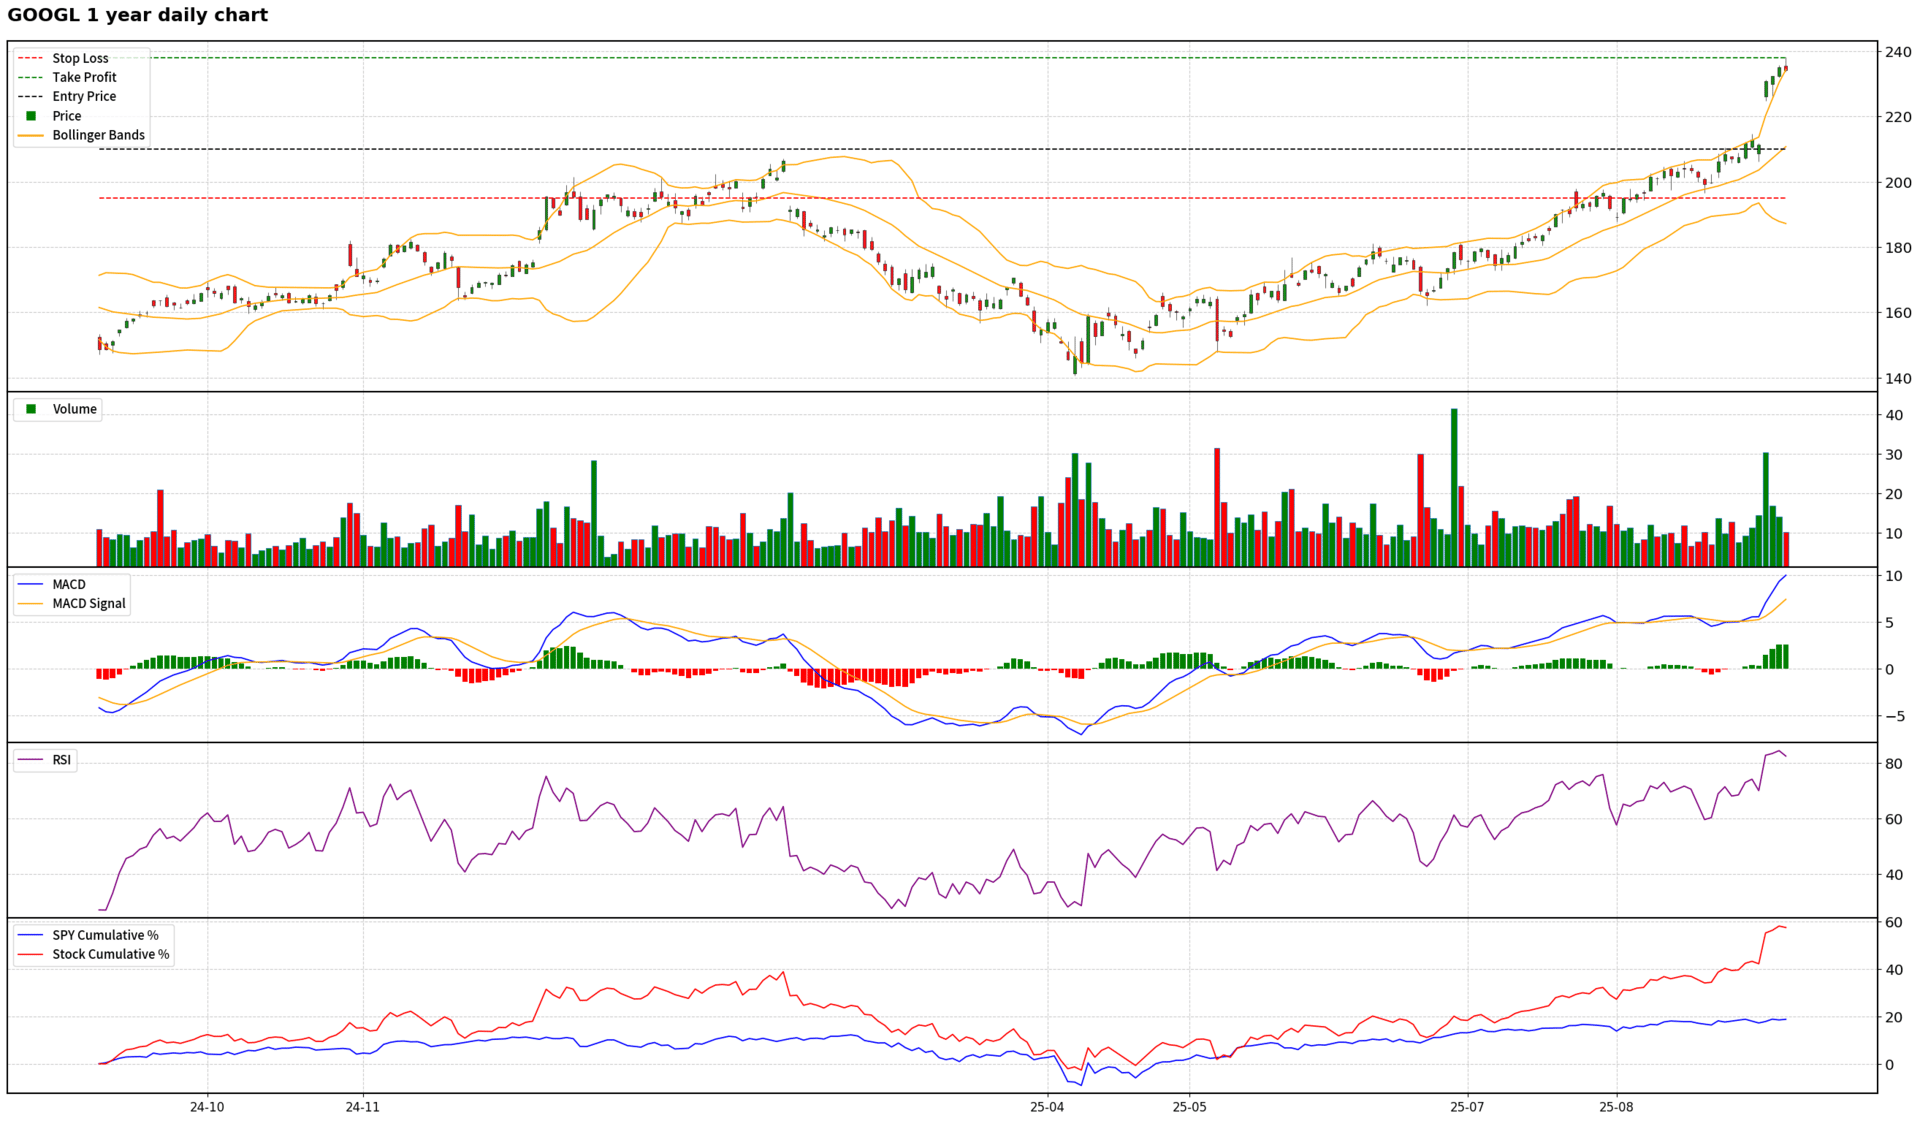
Task: Click the tallest green volume bar
Action: coord(1454,488)
